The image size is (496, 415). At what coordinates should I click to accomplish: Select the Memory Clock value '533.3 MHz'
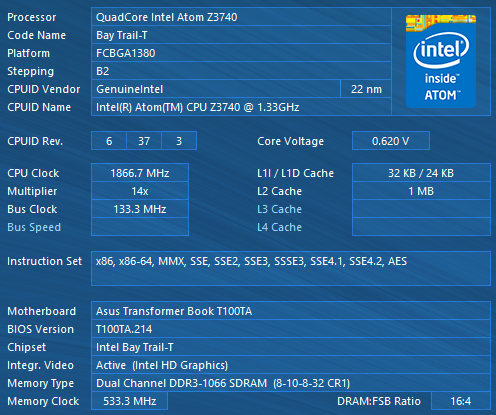(x=129, y=401)
